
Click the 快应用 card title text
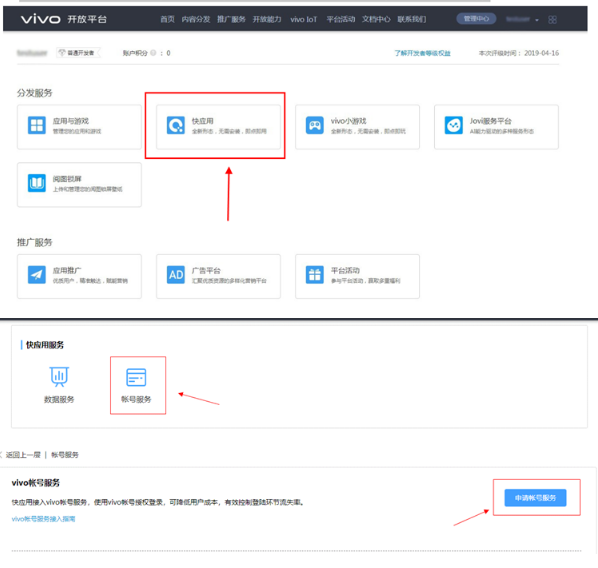click(x=203, y=121)
